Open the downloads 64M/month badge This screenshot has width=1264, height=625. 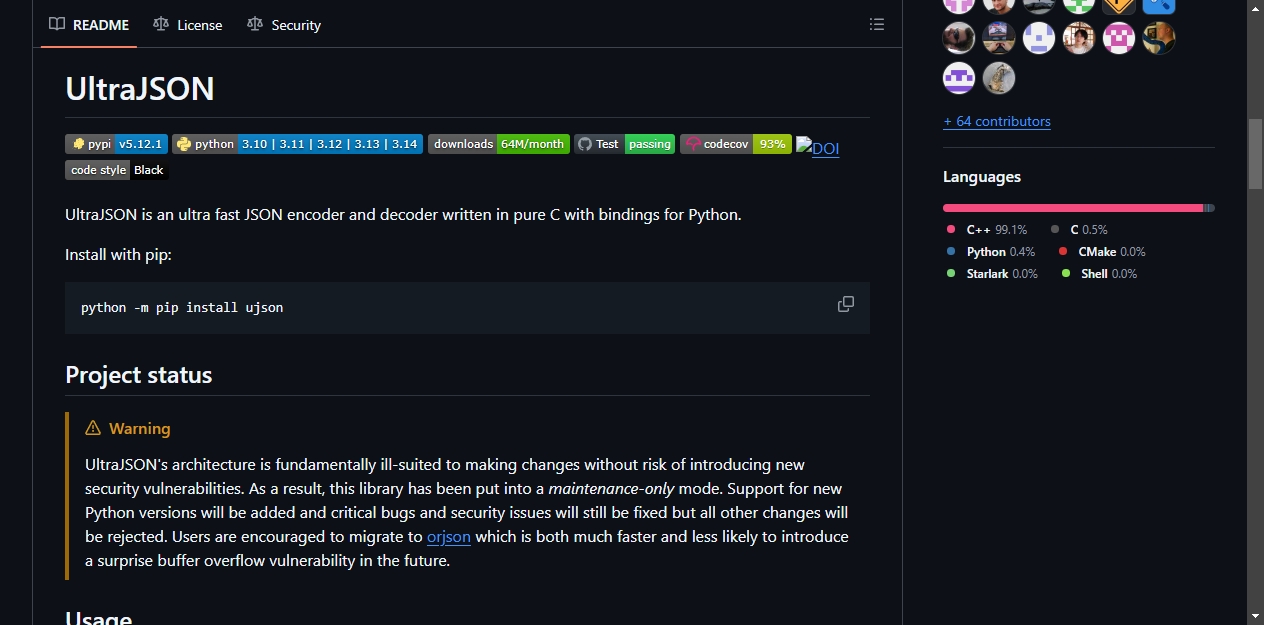click(499, 144)
